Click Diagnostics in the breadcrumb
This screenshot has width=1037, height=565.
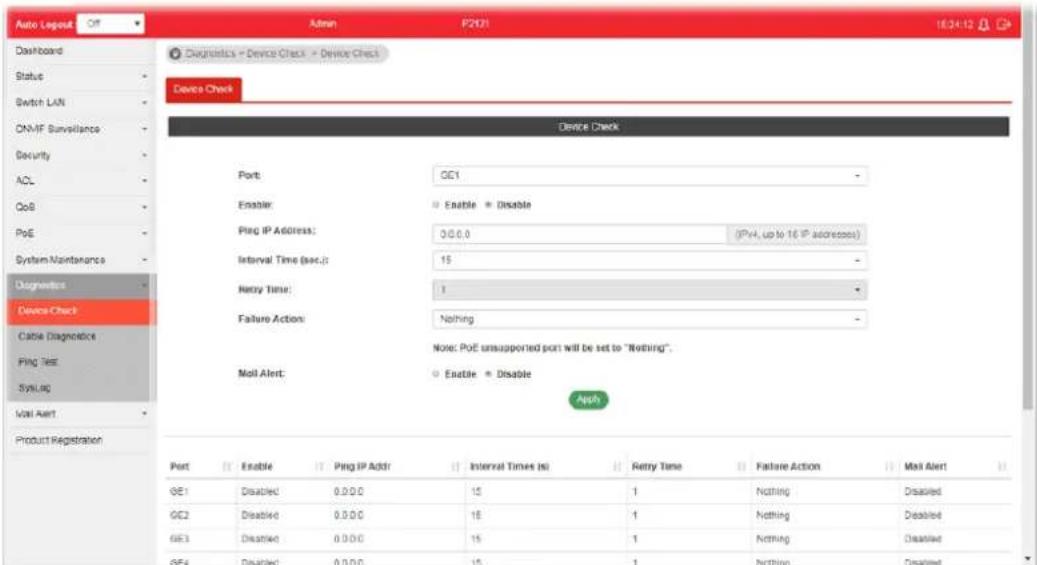pyautogui.click(x=210, y=54)
